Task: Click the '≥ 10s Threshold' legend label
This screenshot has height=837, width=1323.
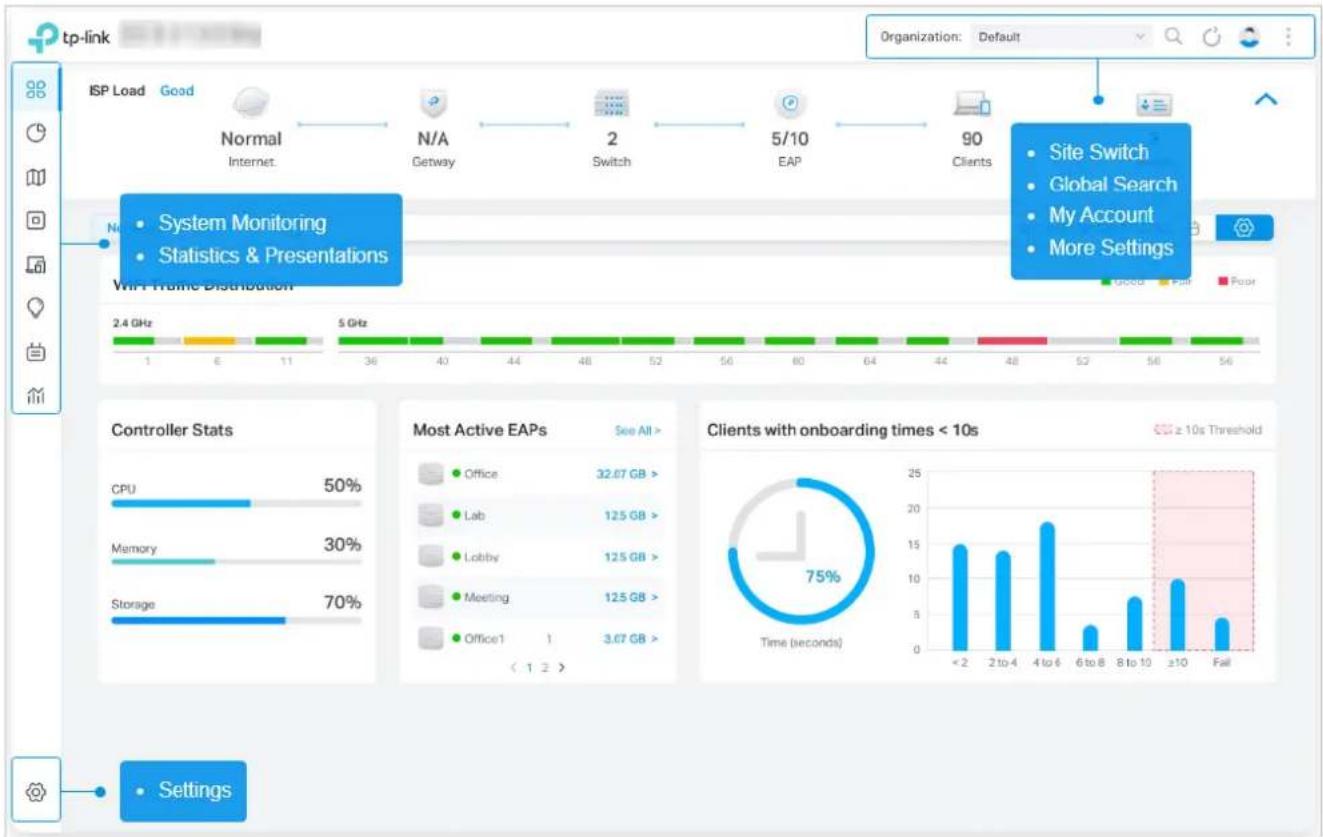Action: 1218,431
